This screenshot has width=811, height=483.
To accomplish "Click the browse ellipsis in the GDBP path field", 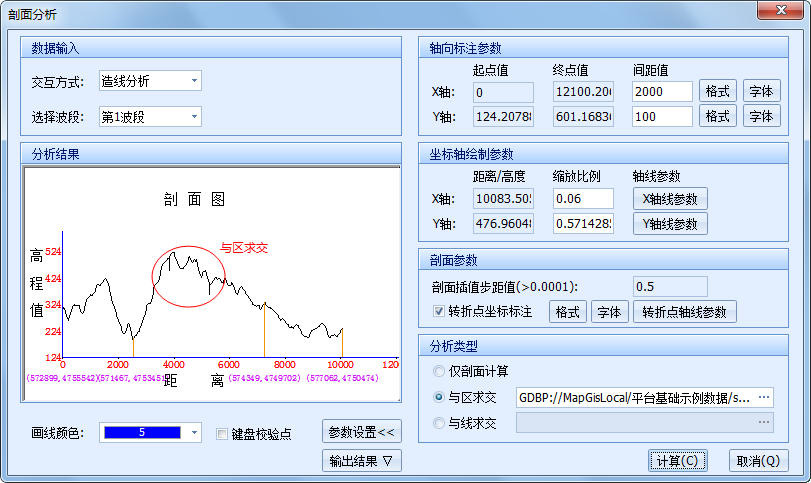I will pos(765,397).
